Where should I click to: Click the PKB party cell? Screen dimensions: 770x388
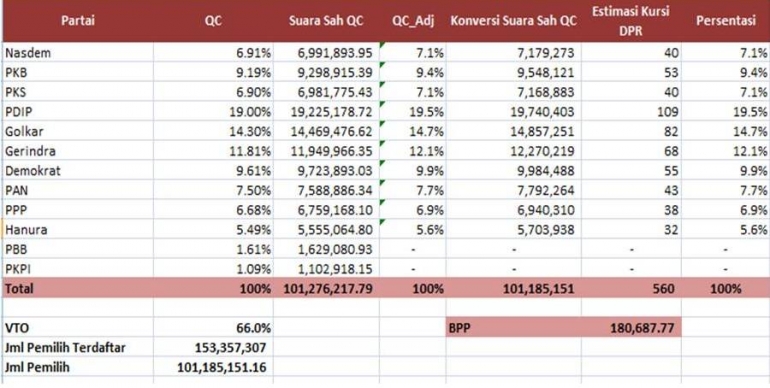[x=78, y=72]
